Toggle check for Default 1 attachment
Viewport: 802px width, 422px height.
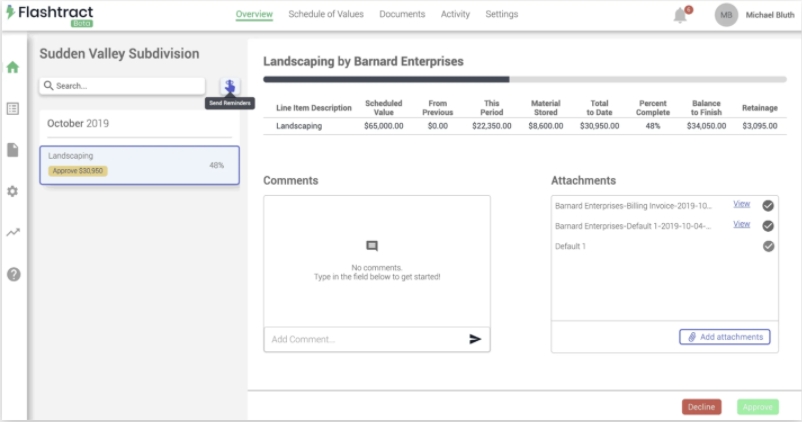tap(768, 246)
